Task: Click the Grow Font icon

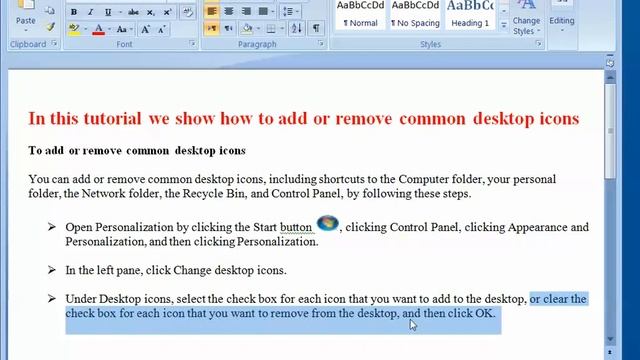Action: click(145, 29)
